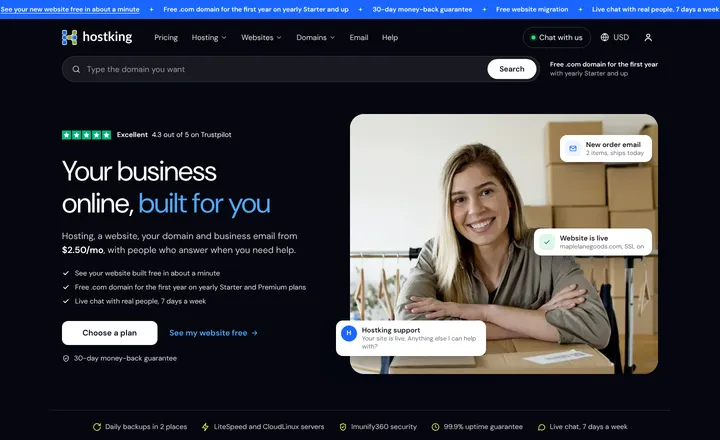
Task: Click the Website is live notification card
Action: click(593, 242)
